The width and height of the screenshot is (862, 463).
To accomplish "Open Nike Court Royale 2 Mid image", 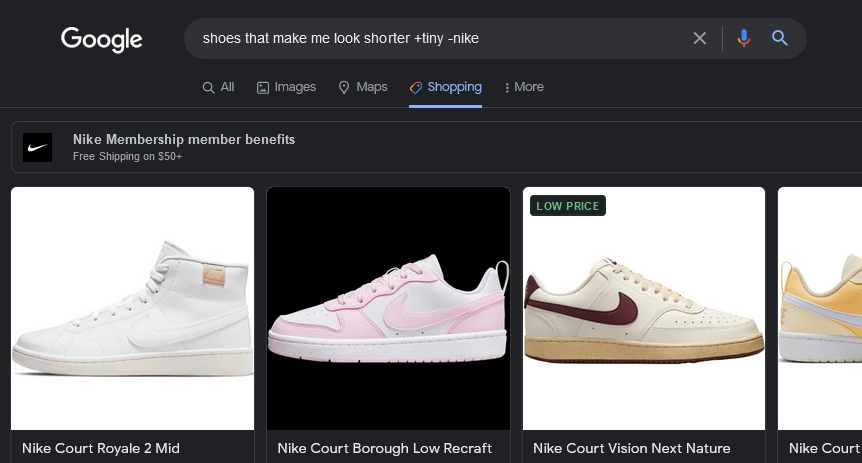I will (132, 308).
